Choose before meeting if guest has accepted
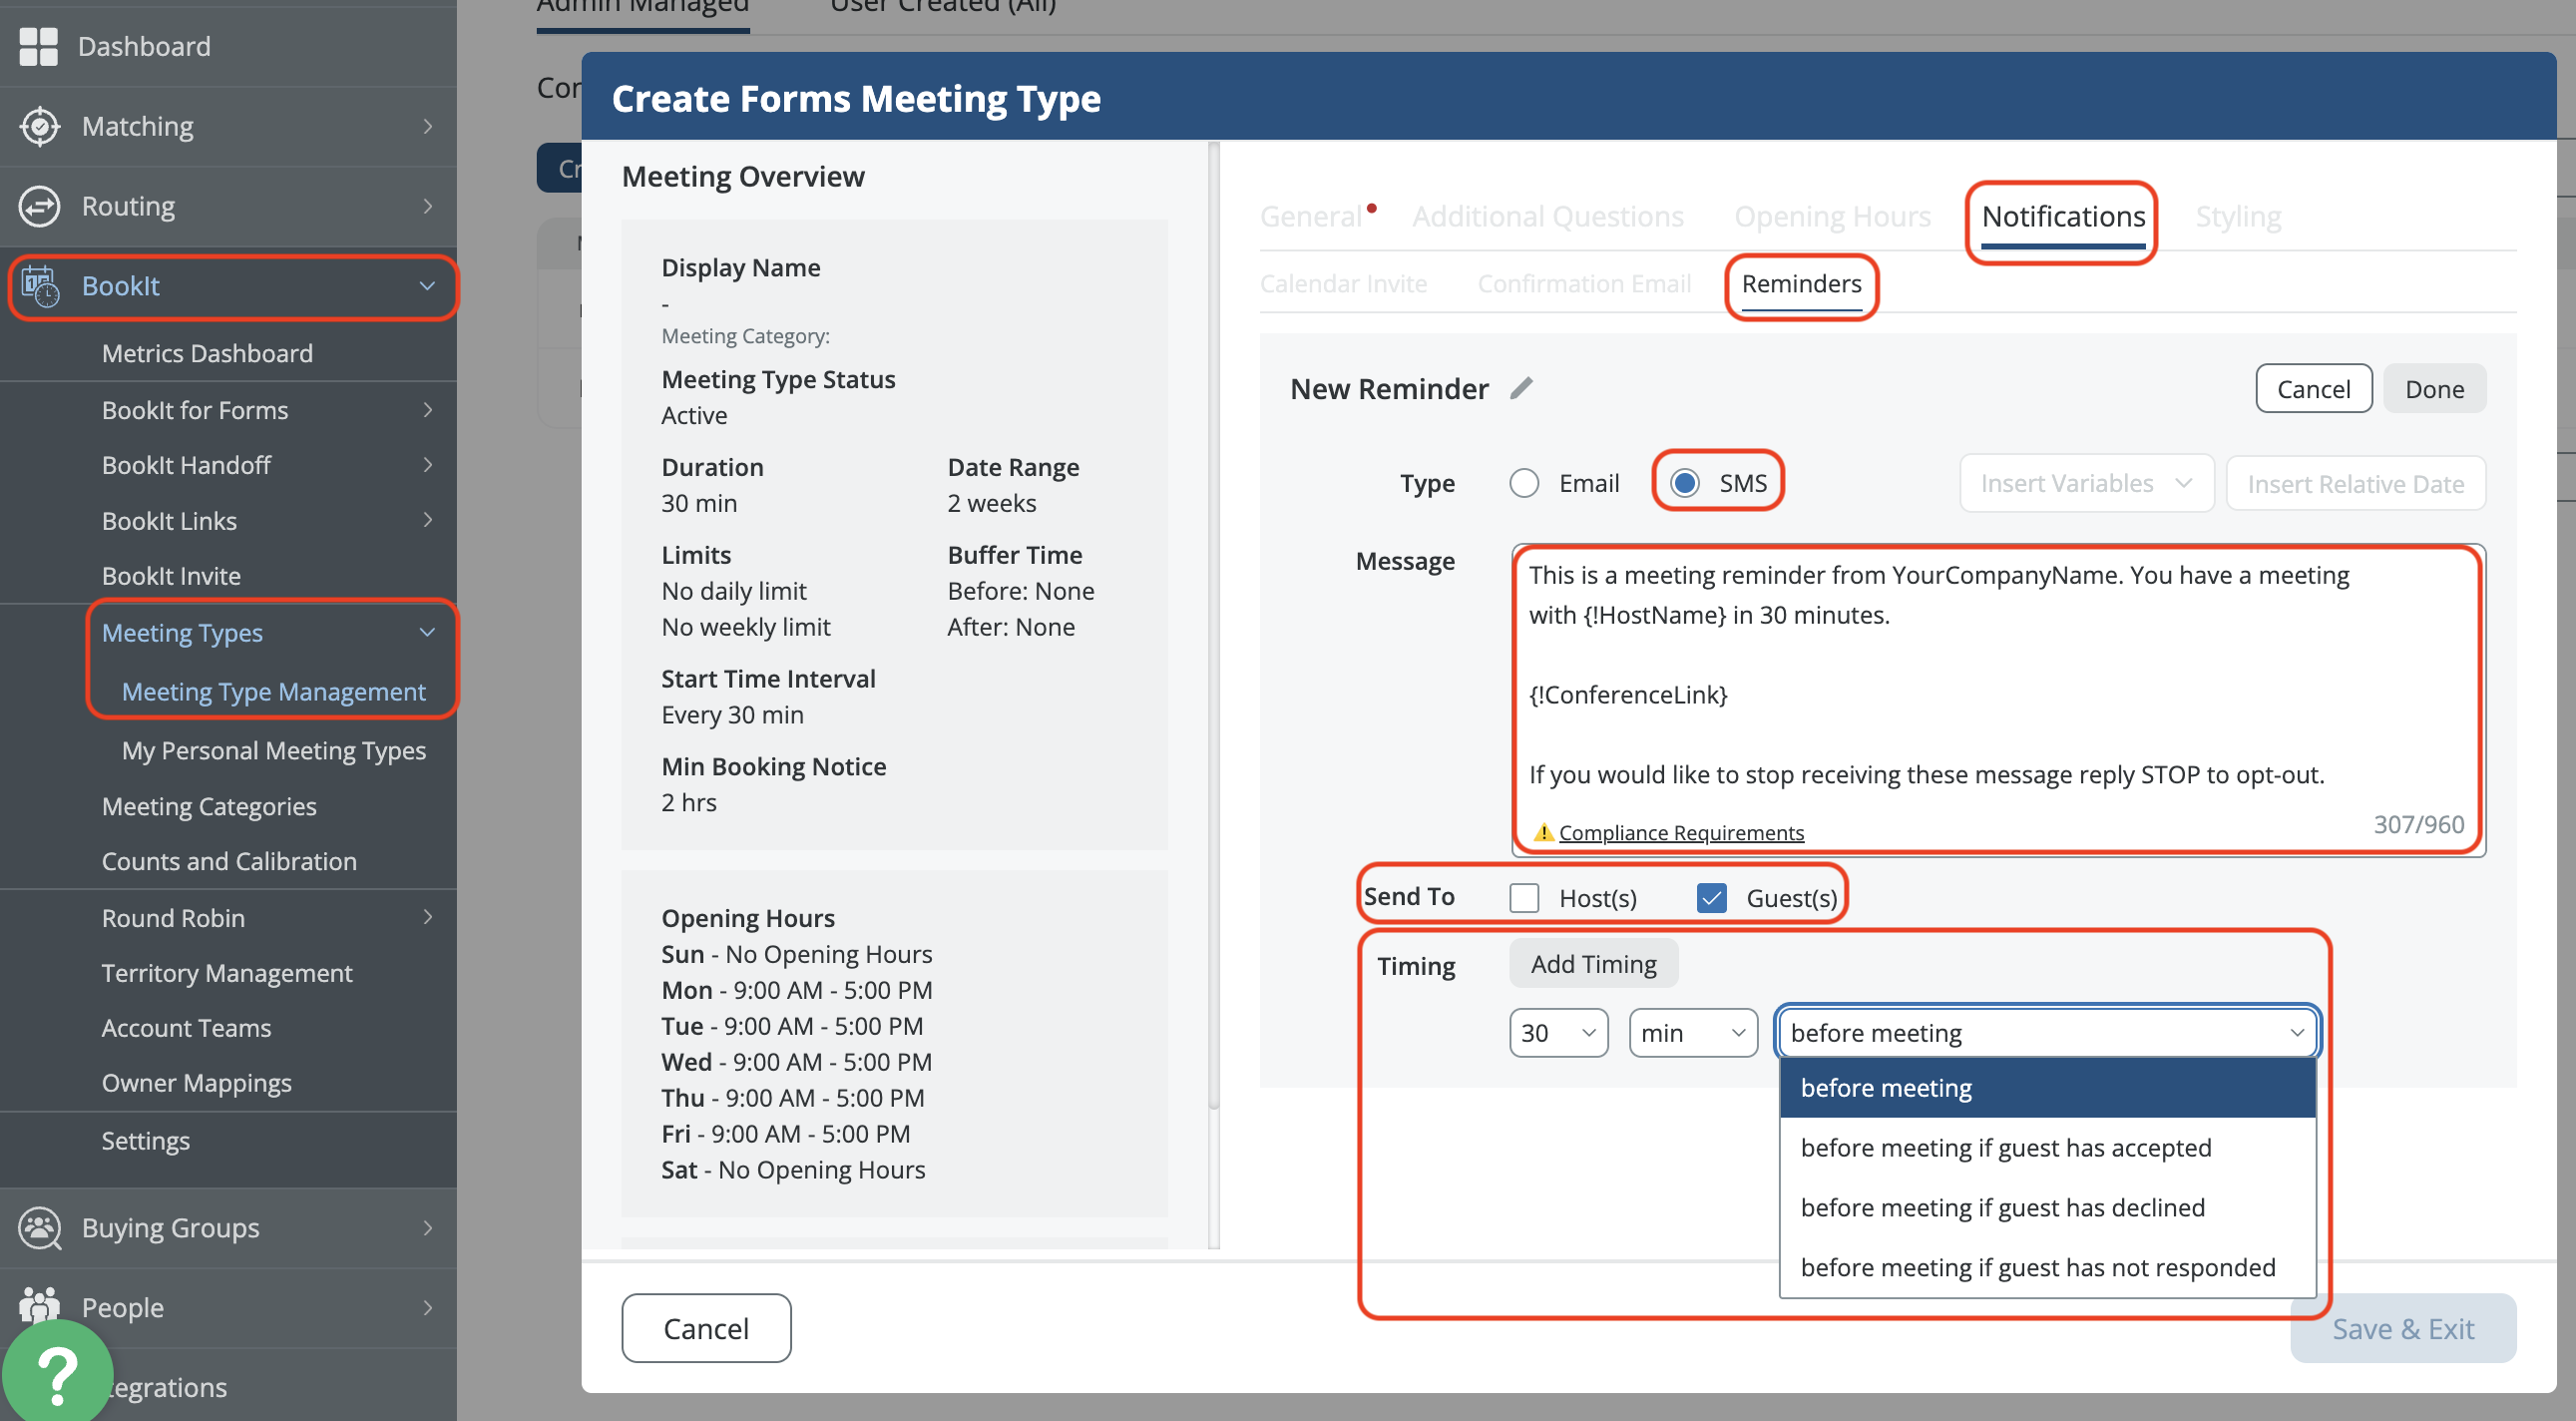Viewport: 2576px width, 1421px height. click(2005, 1147)
